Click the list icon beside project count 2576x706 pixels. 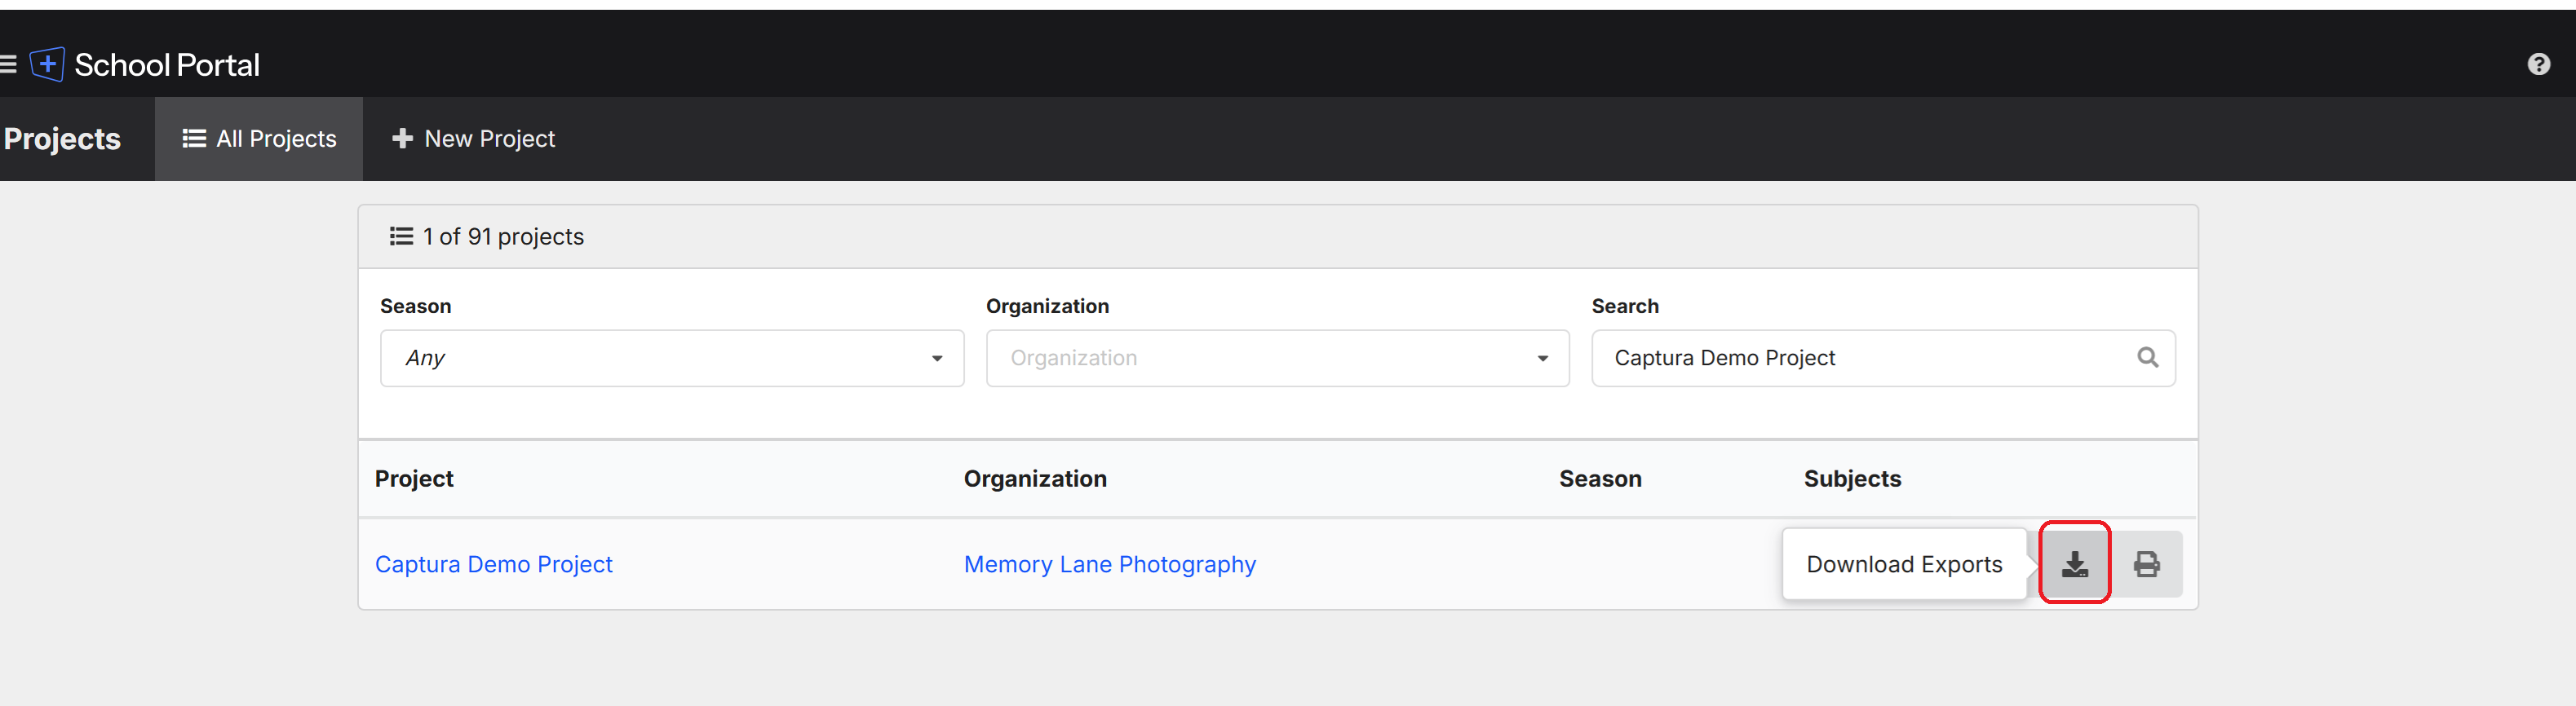[401, 236]
